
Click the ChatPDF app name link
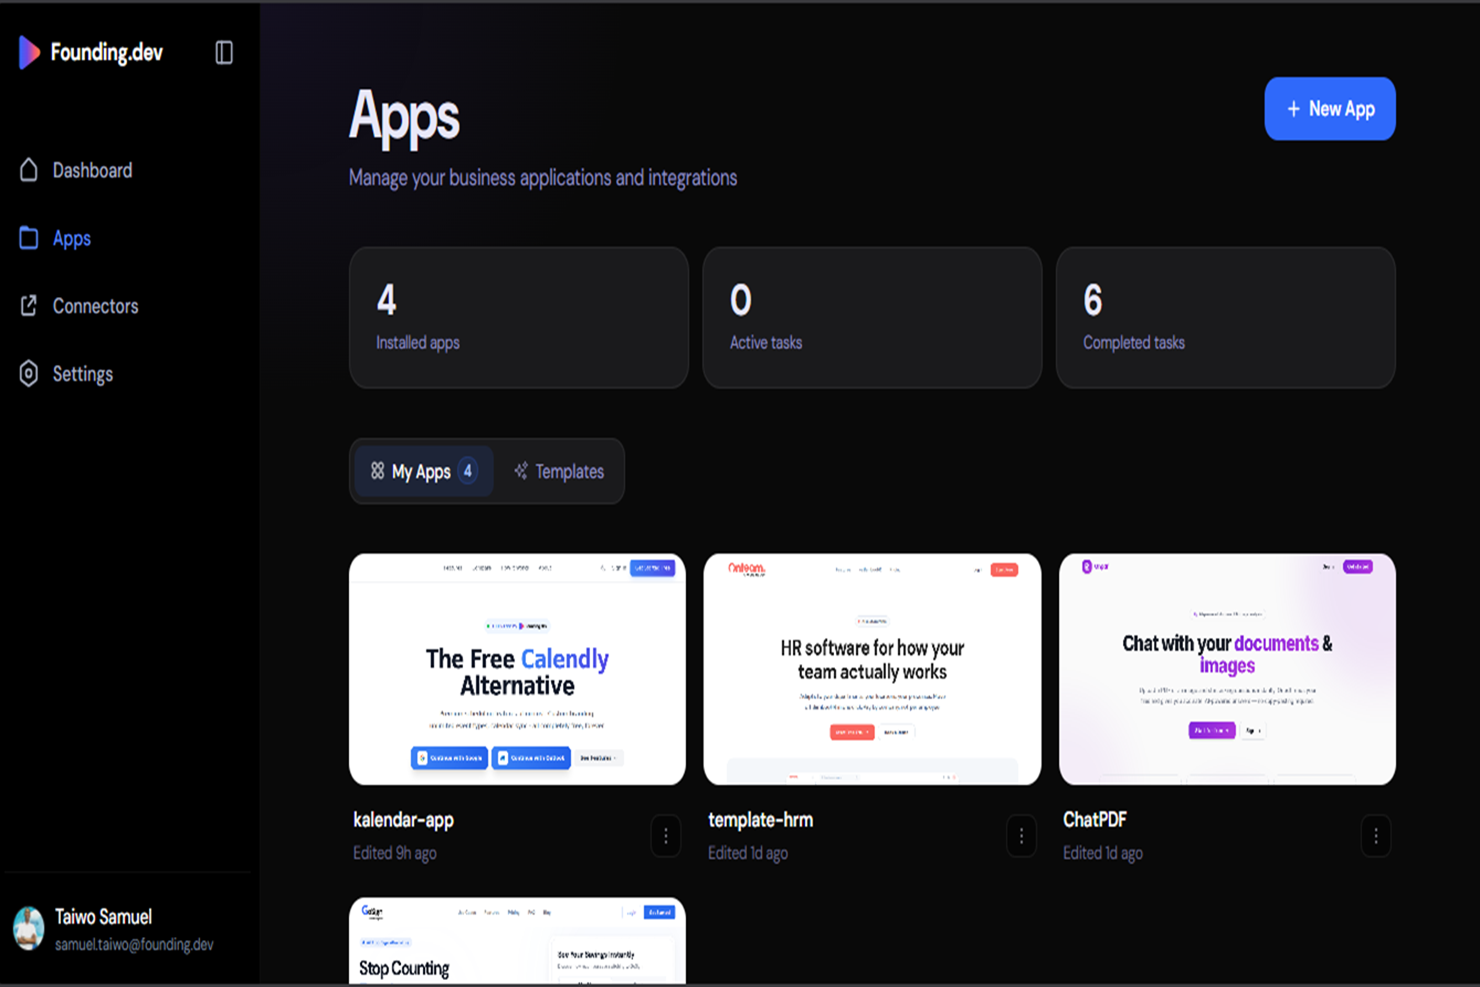point(1095,820)
